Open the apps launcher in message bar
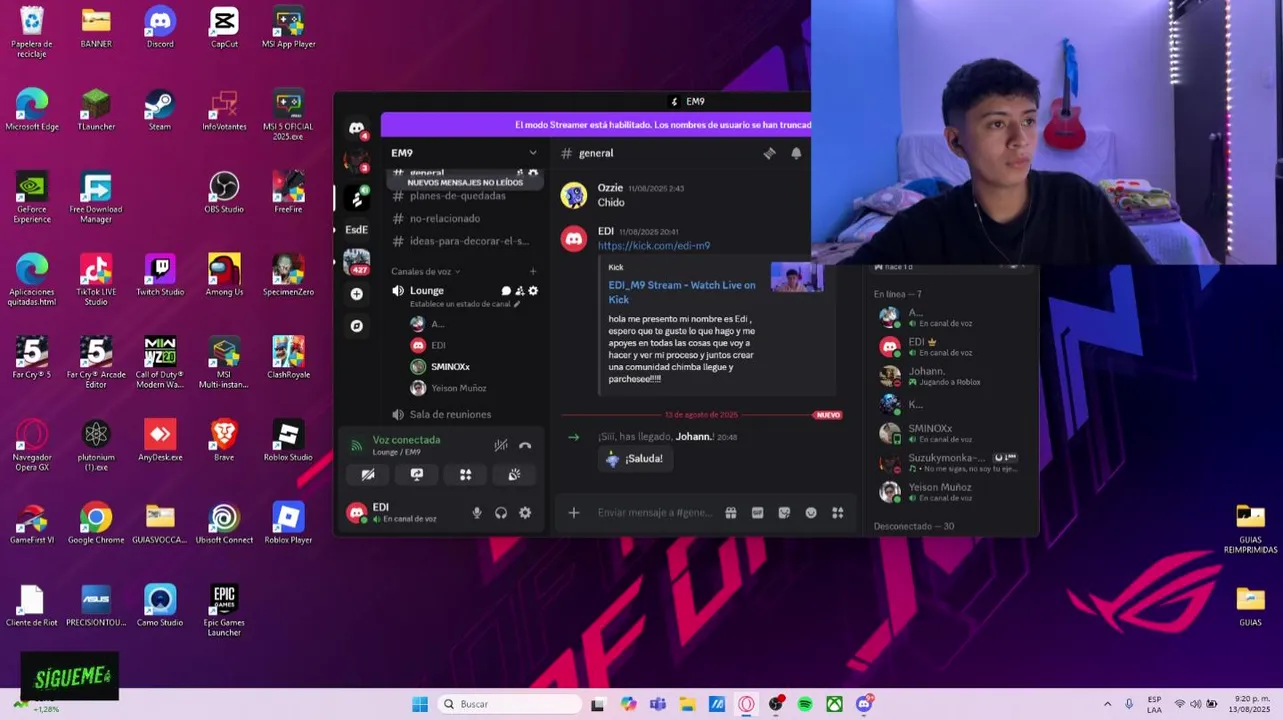Image resolution: width=1283 pixels, height=720 pixels. [x=838, y=513]
